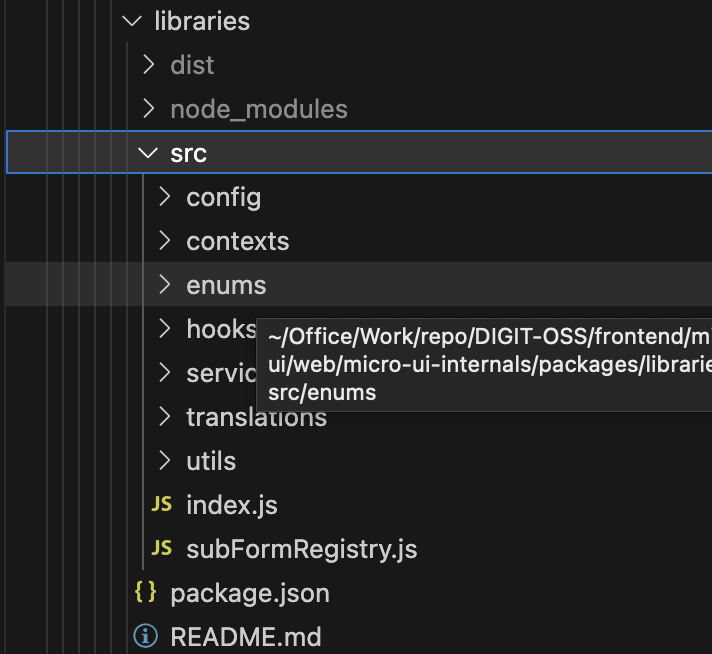Expand the contexts folder chevron
712x654 pixels.
click(x=164, y=241)
